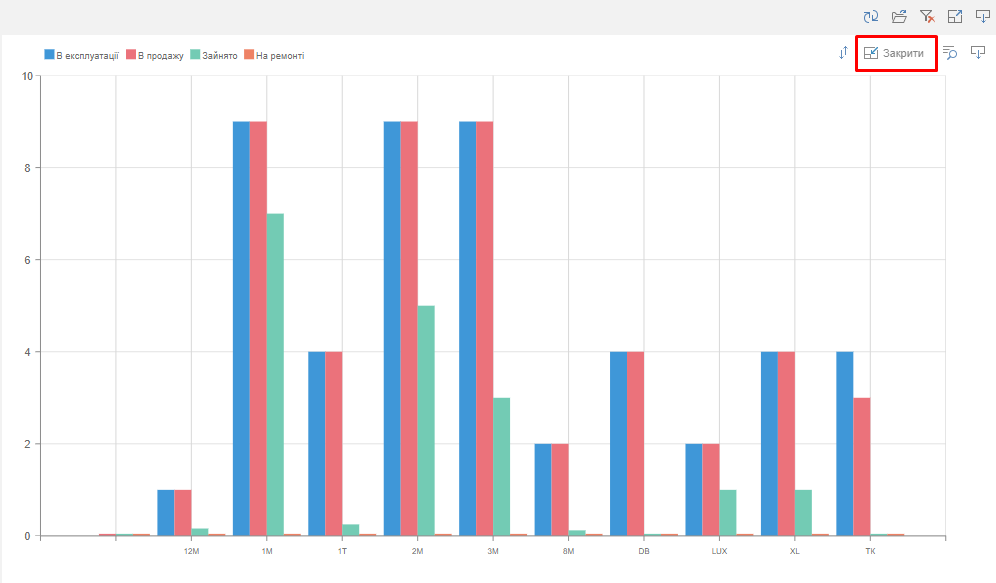996x583 pixels.
Task: Toggle the 'На ремонті' legend series
Action: tap(274, 55)
